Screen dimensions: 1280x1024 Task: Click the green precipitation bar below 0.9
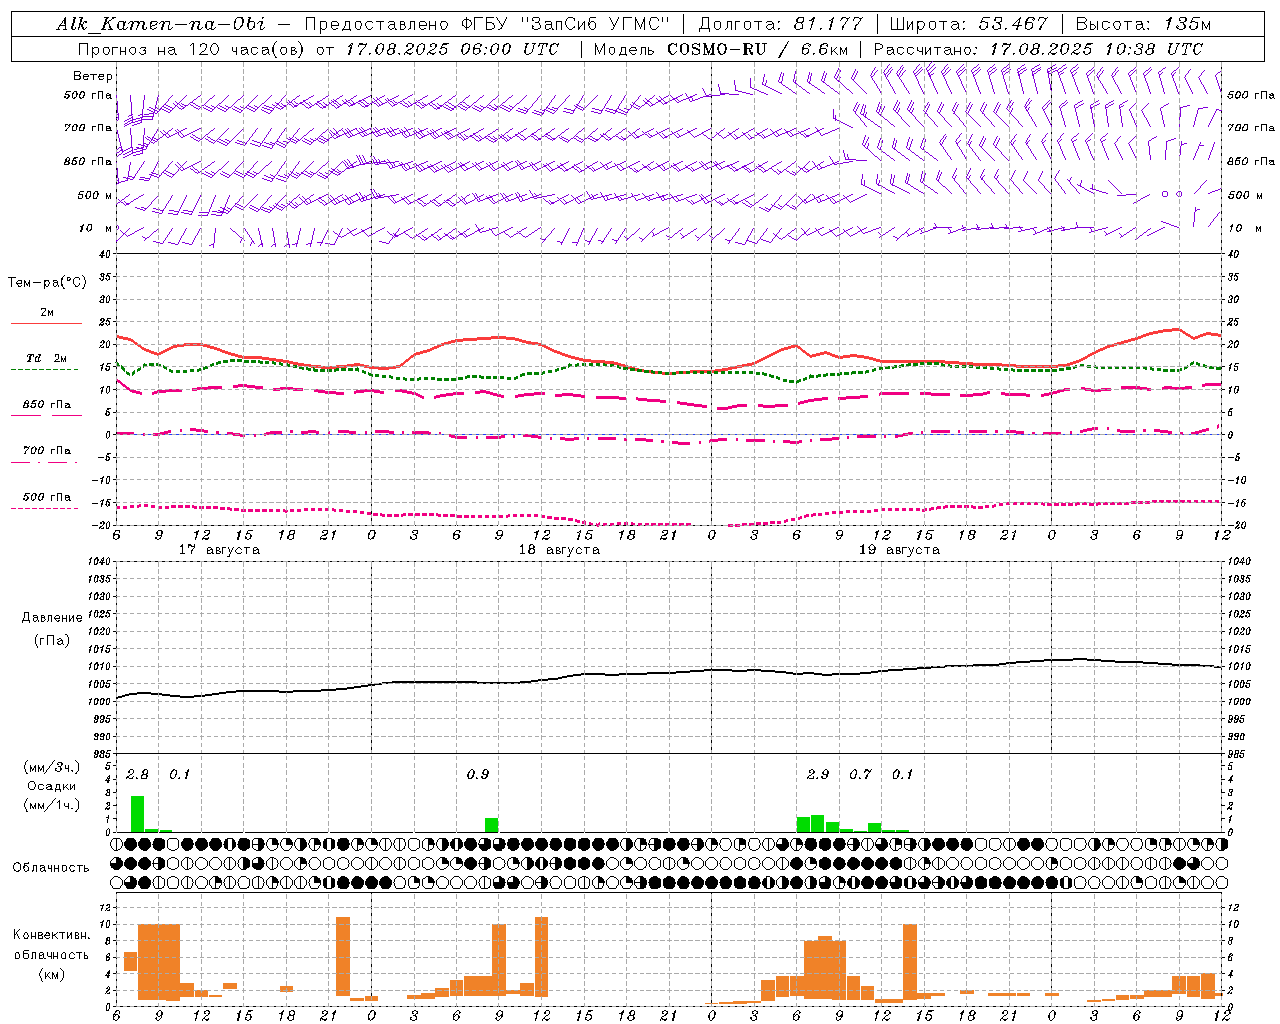pos(491,825)
